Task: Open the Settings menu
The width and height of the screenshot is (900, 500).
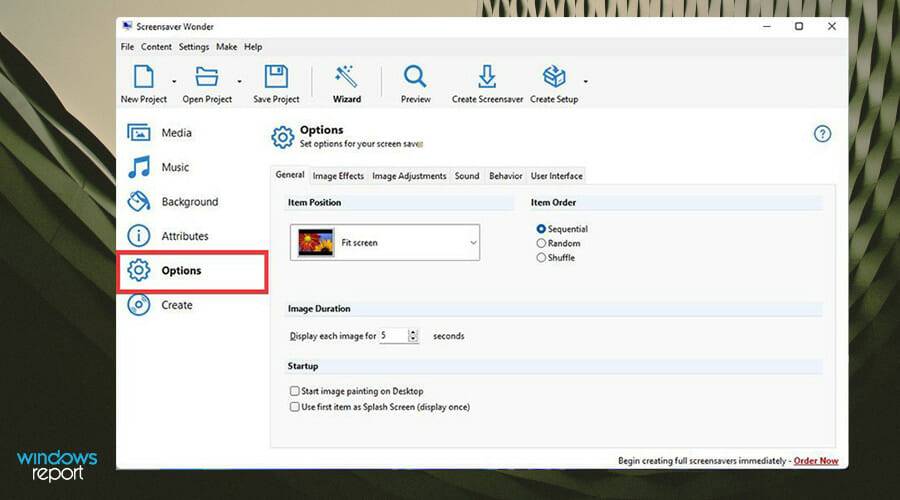Action: pos(193,47)
